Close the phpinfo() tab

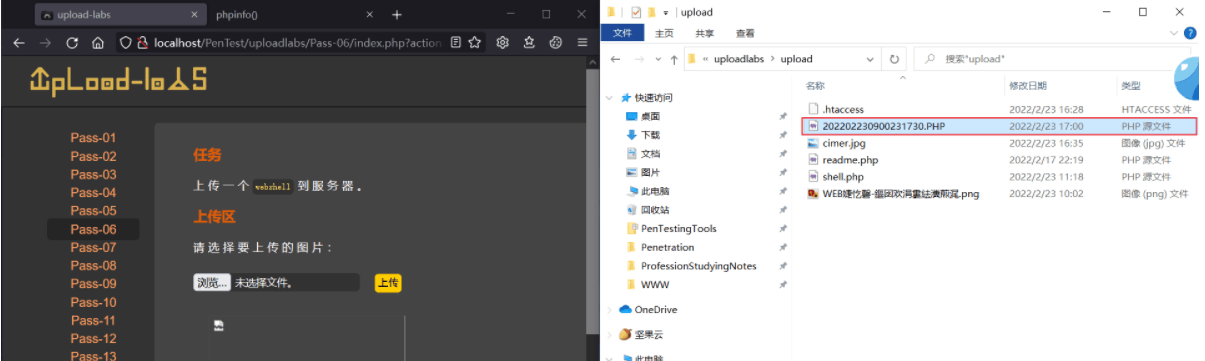(x=370, y=15)
